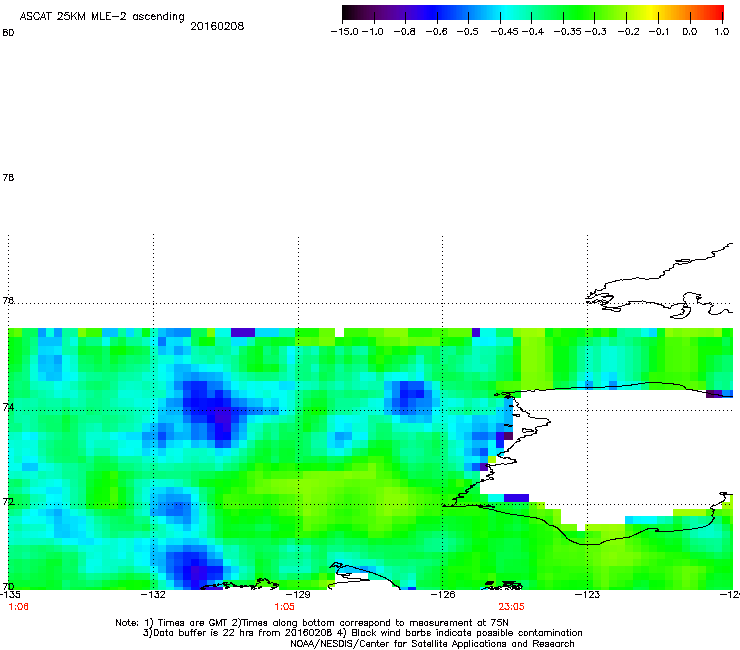
Task: Click the color bar label 1.0
Action: point(722,32)
